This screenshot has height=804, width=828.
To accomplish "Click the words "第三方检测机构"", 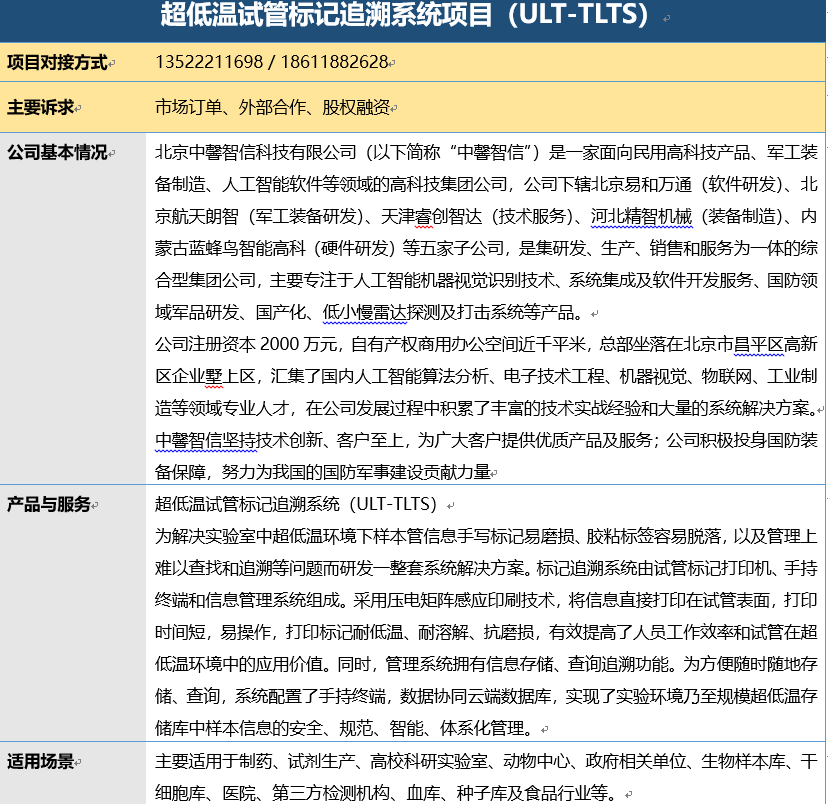I will point(331,793).
